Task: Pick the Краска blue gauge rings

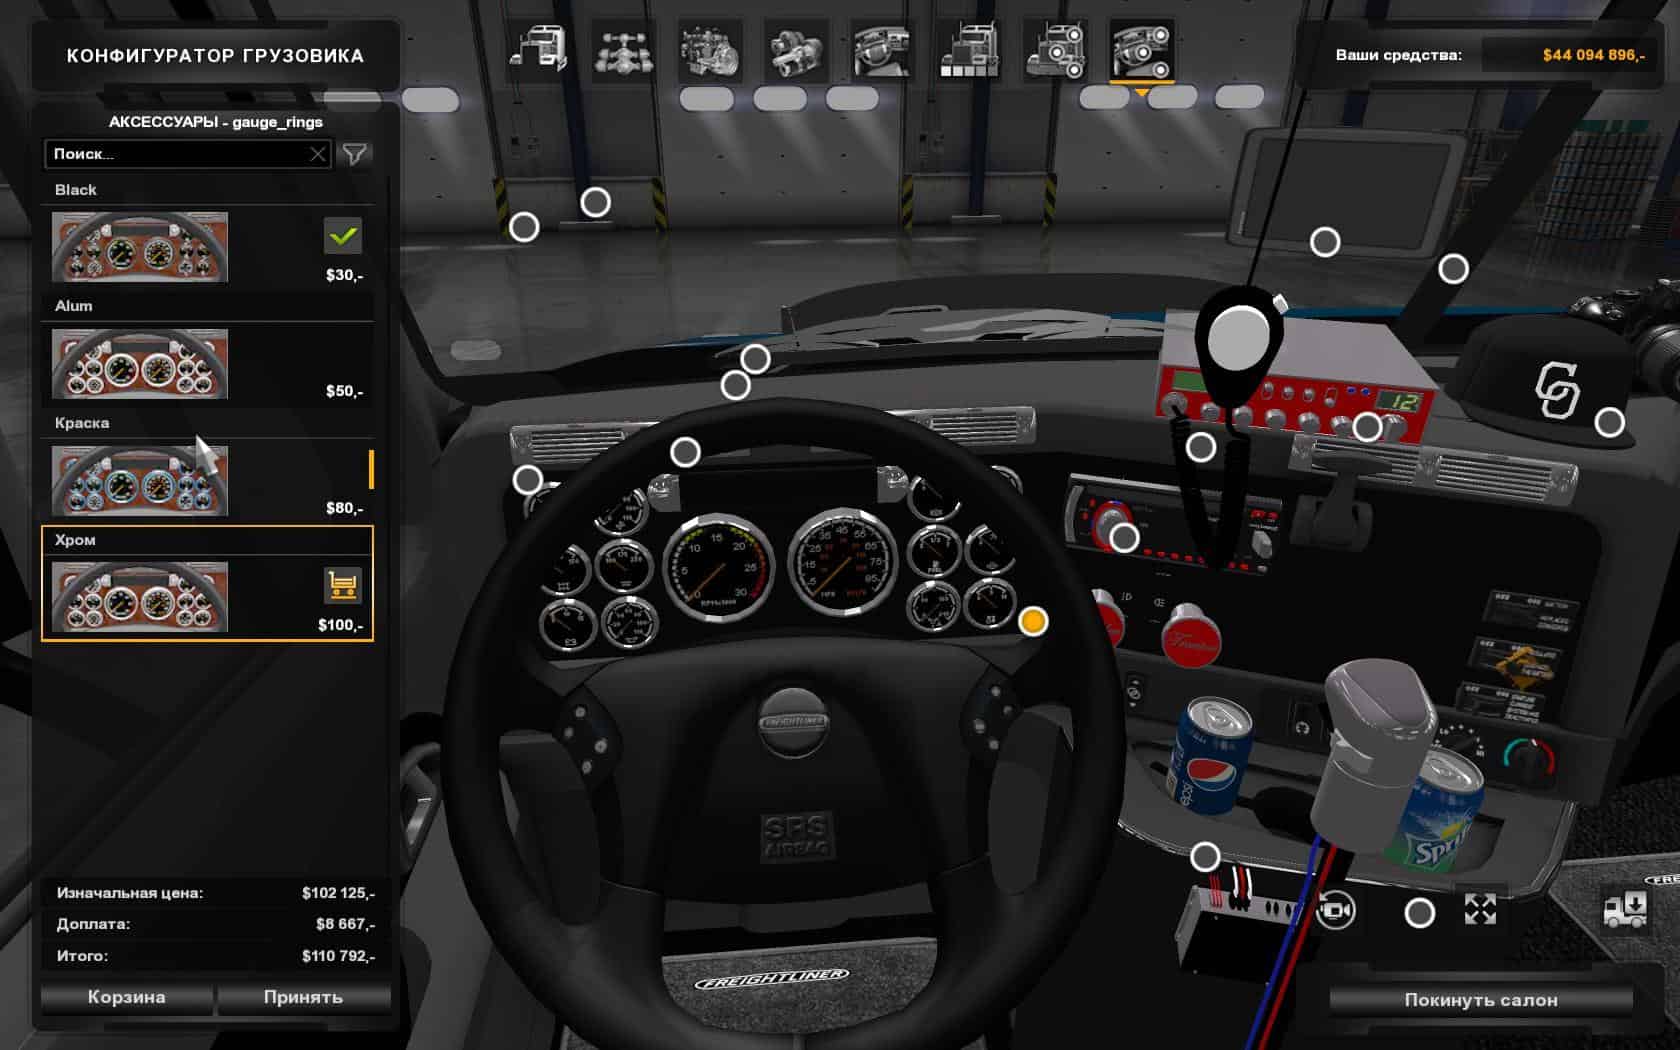Action: 140,481
